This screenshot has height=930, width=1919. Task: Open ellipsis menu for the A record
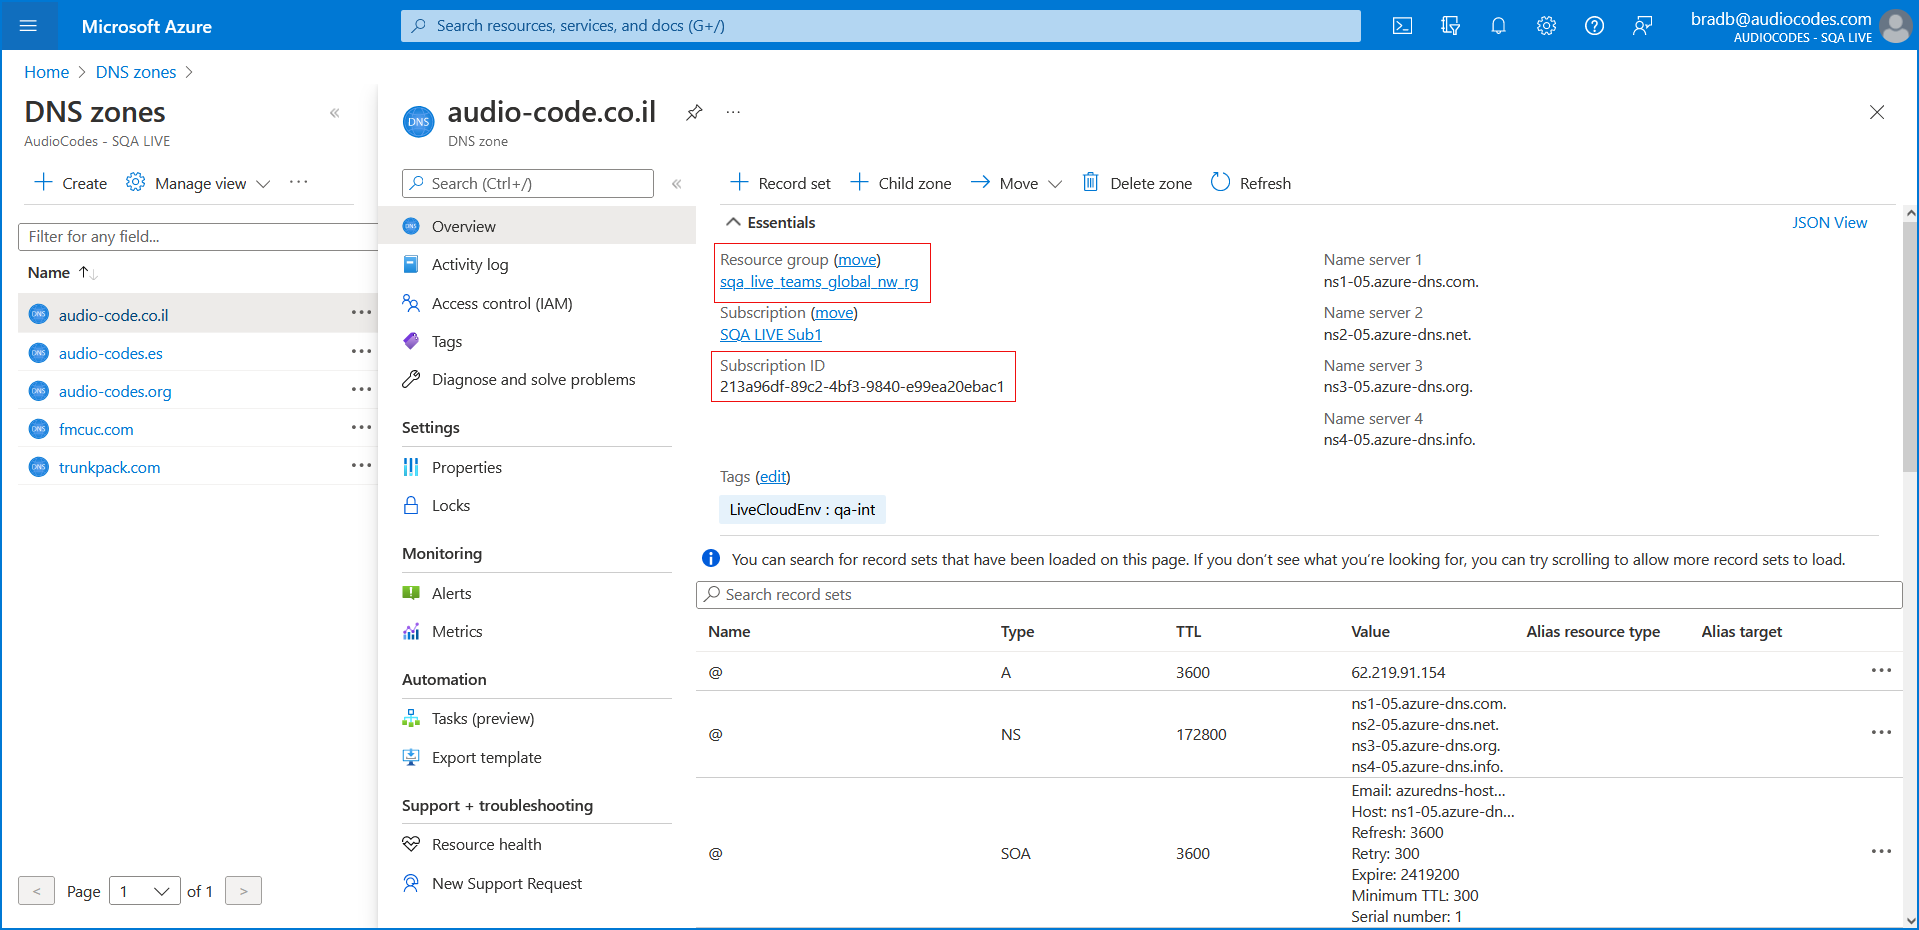[1881, 671]
